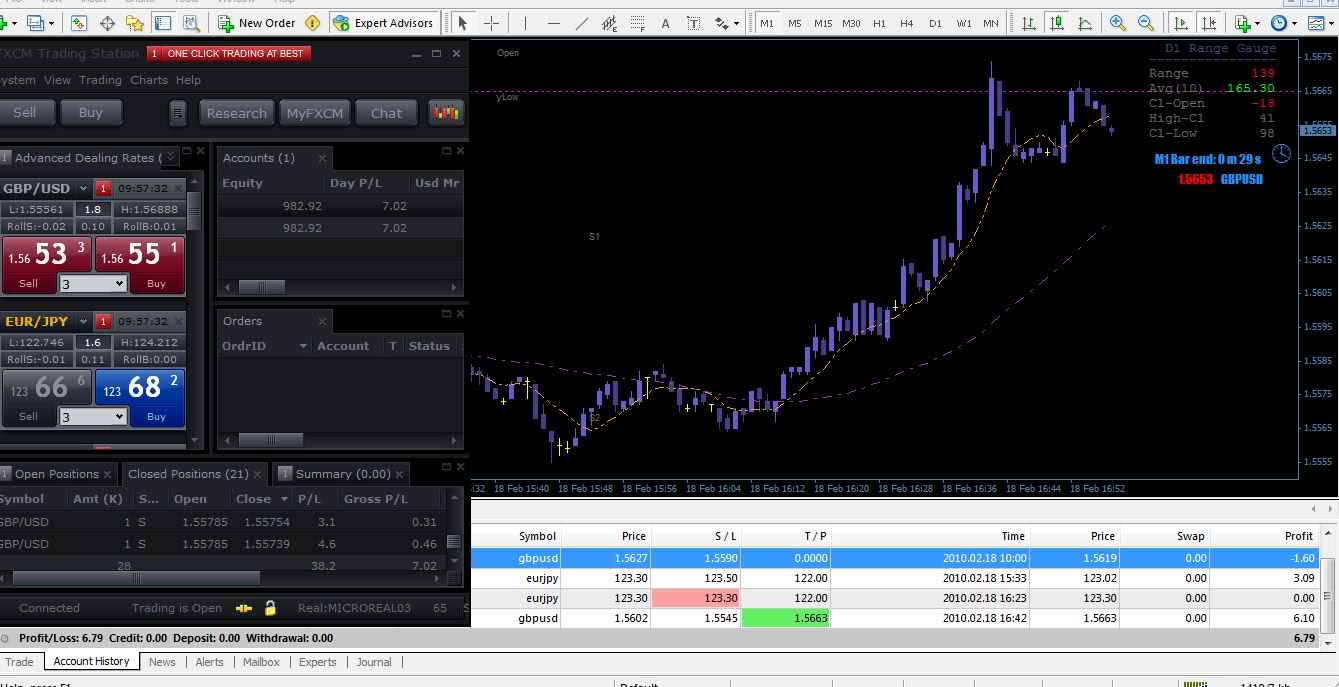Switch chart to candlestick display
Image resolution: width=1339 pixels, height=687 pixels.
click(x=1057, y=23)
